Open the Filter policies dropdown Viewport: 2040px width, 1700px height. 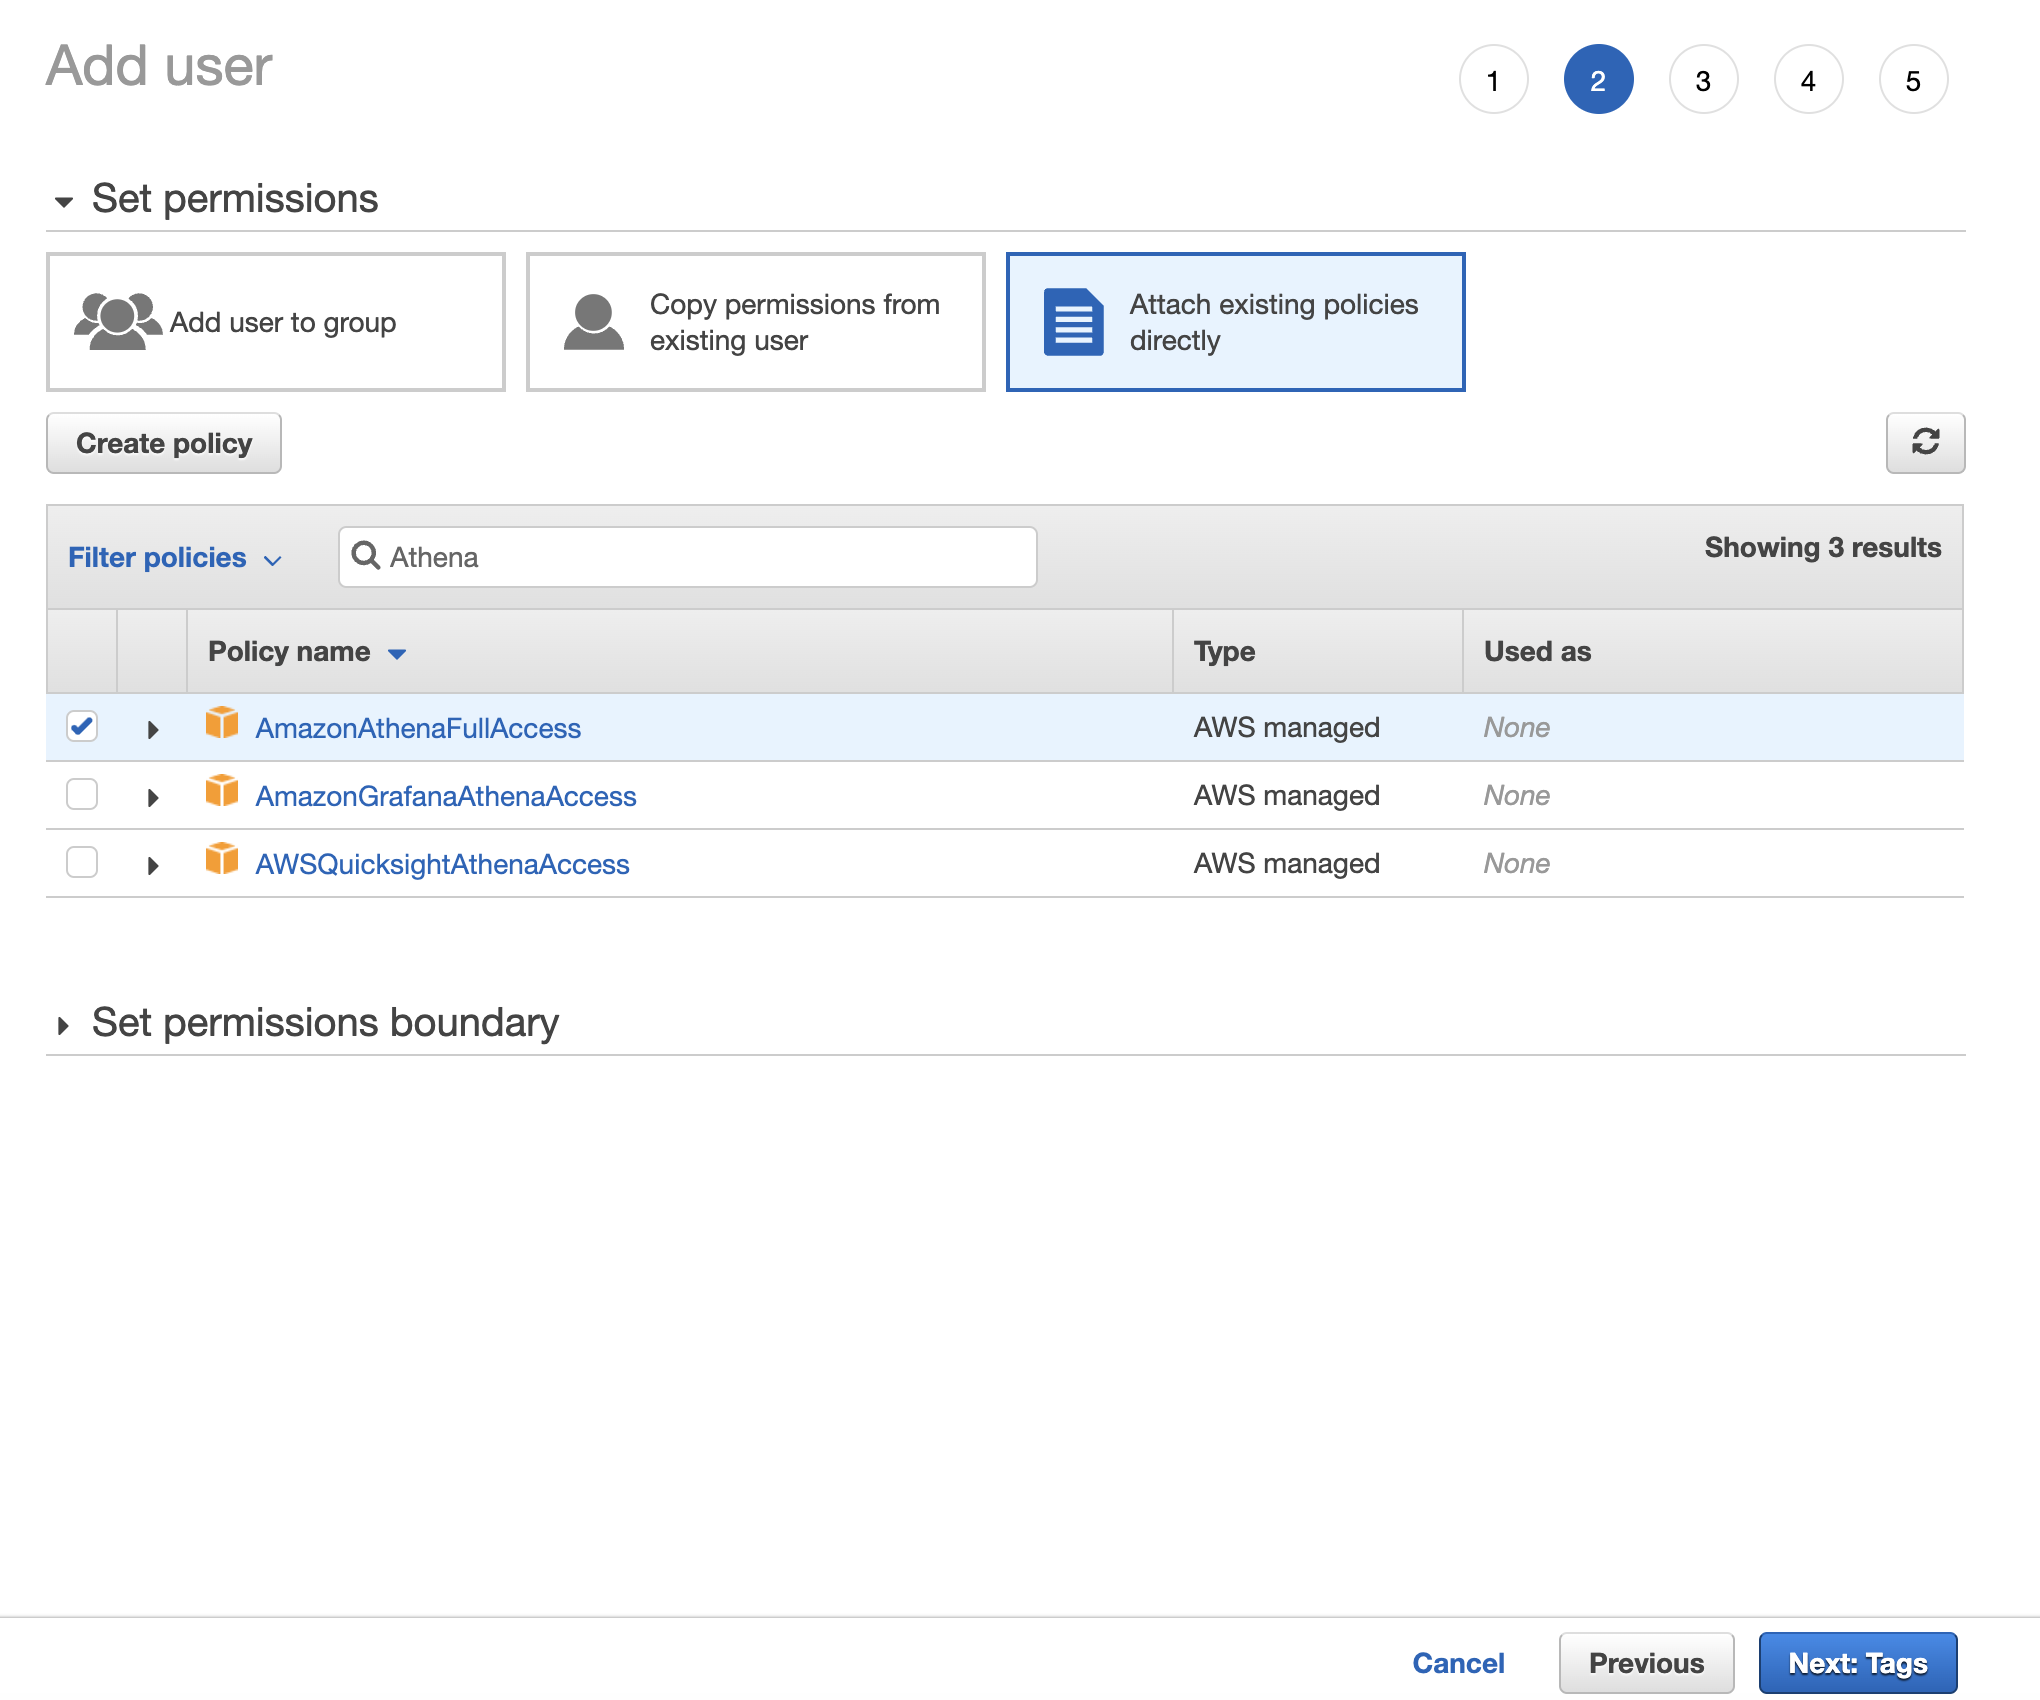tap(175, 557)
